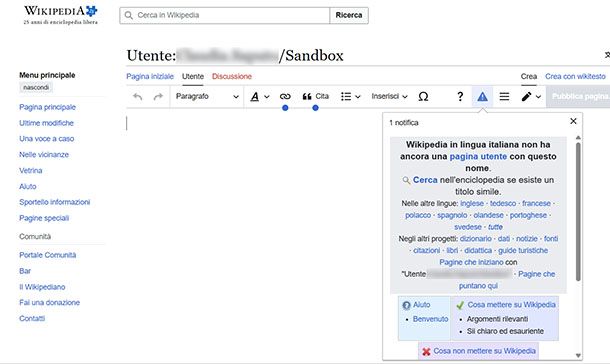This screenshot has height=364, width=610.
Task: Click the notification panel scrollbar thumb
Action: (x=578, y=212)
